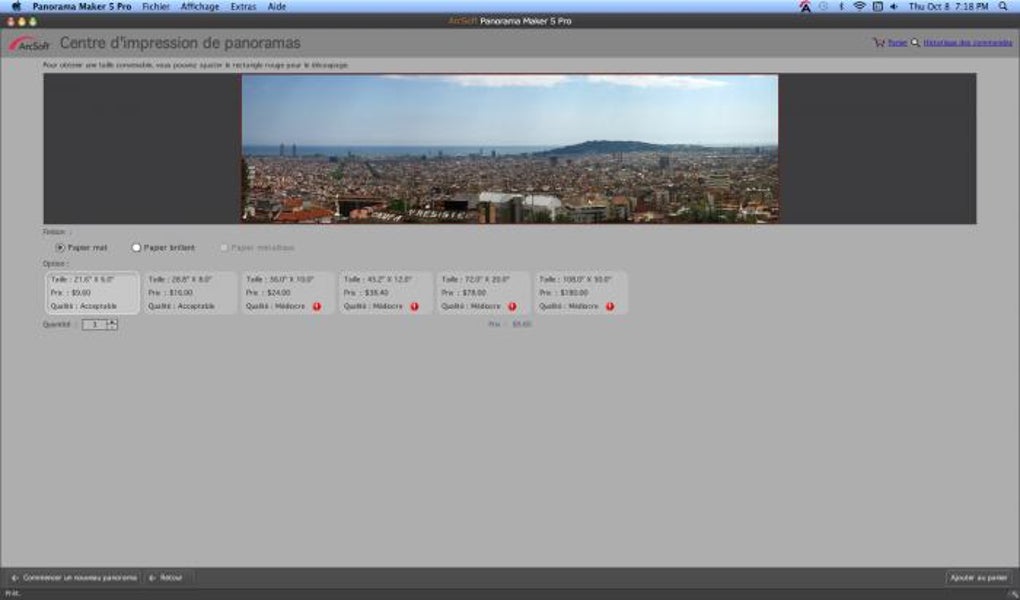Screen dimensions: 1020x600
Task: Click the quantity input field
Action: (x=95, y=324)
